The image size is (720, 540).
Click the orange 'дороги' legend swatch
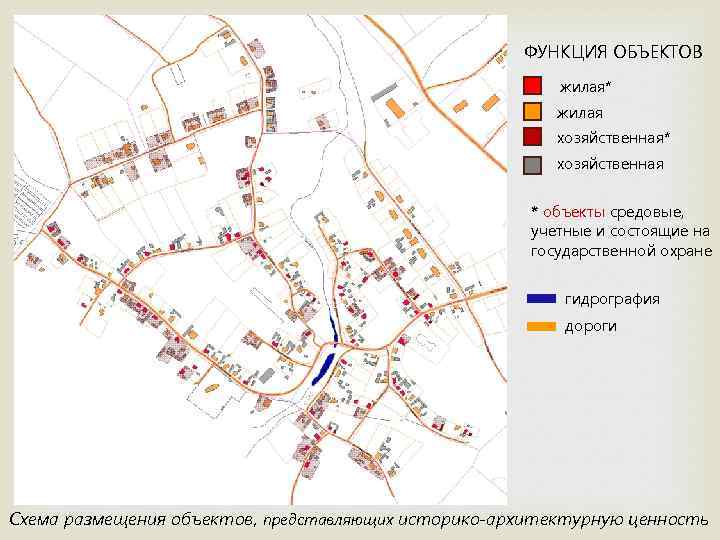tap(541, 326)
